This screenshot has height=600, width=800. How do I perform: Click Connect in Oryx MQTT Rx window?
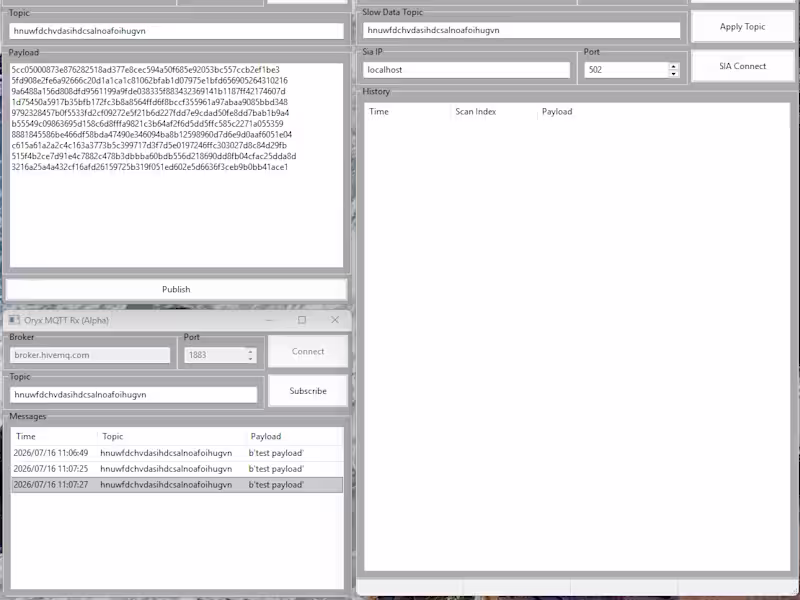pyautogui.click(x=308, y=351)
